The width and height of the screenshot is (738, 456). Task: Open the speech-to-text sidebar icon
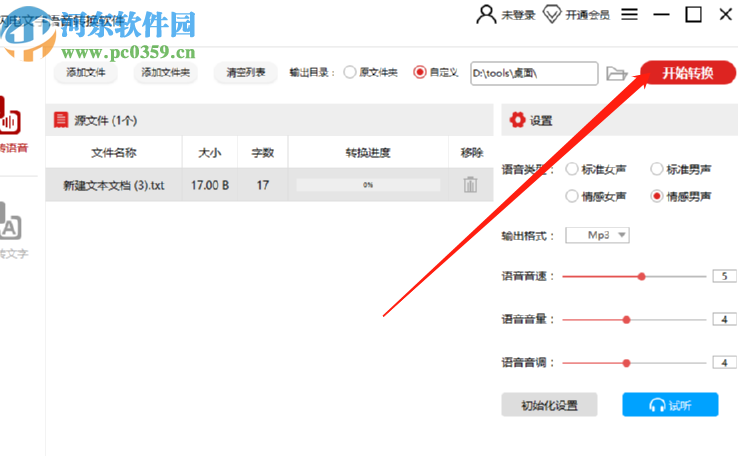10,221
